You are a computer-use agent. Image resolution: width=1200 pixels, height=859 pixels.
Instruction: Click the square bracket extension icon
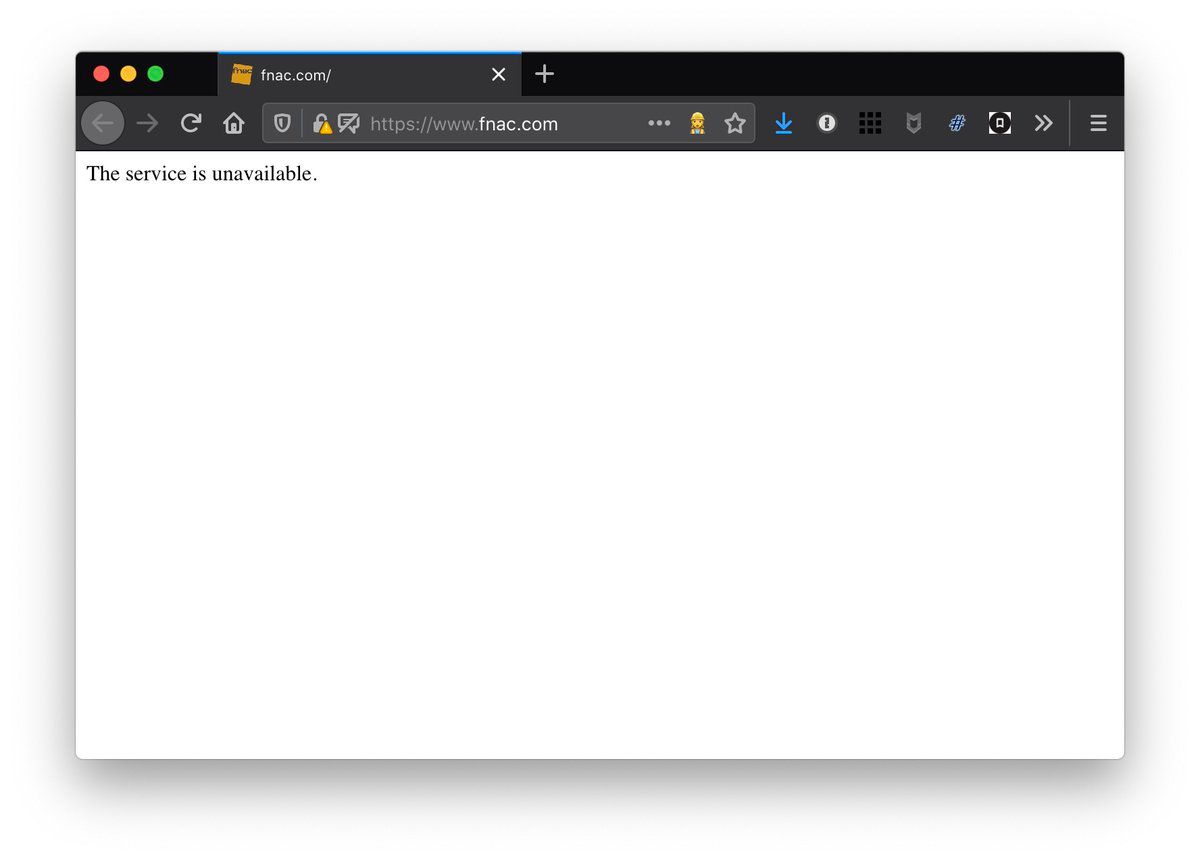click(x=1000, y=123)
